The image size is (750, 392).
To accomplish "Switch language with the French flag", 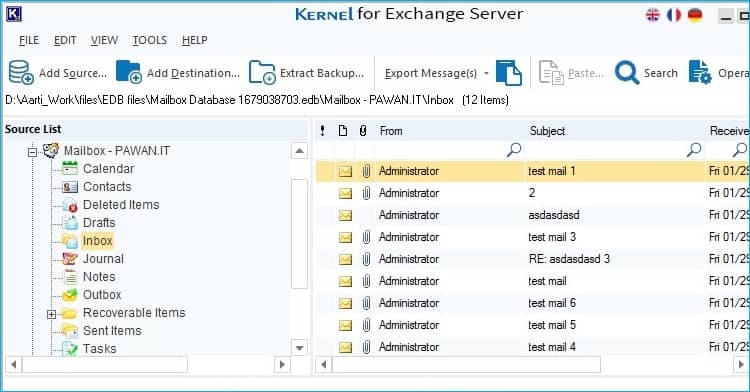I will (x=673, y=15).
